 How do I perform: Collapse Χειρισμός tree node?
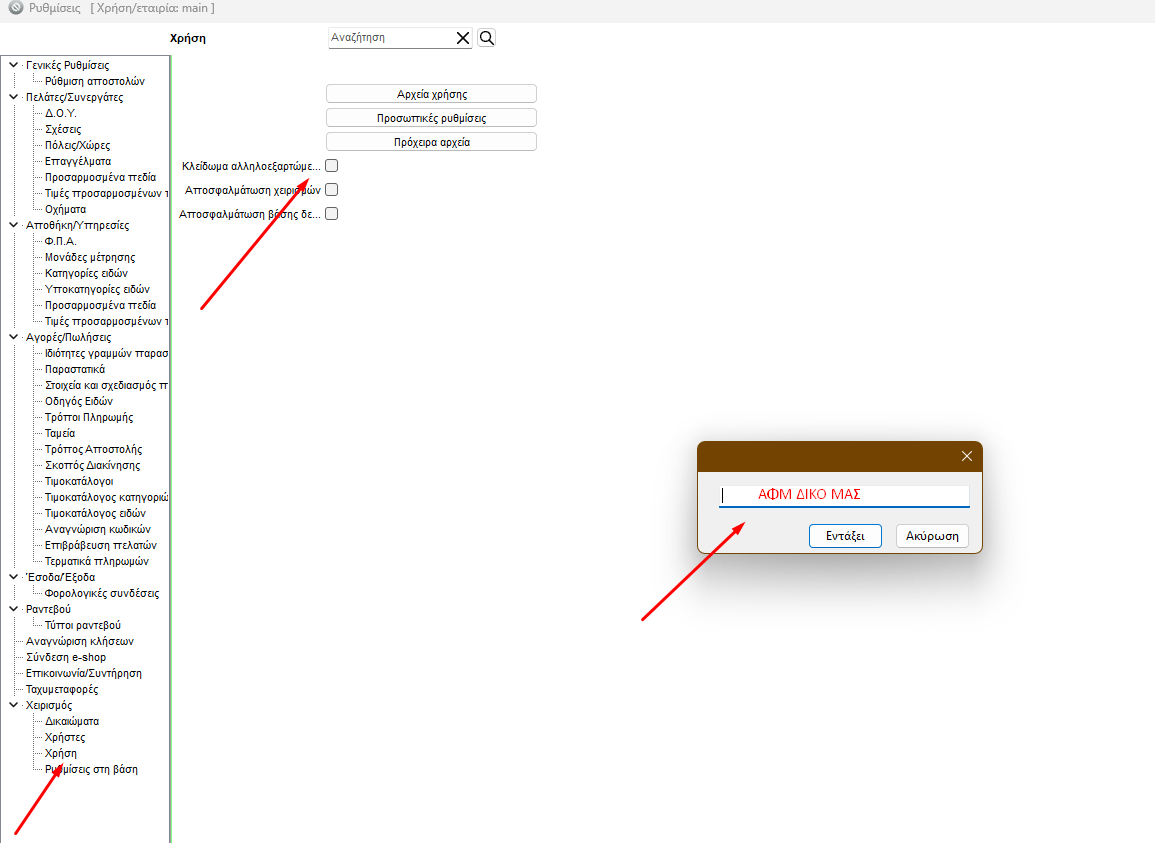click(x=13, y=705)
